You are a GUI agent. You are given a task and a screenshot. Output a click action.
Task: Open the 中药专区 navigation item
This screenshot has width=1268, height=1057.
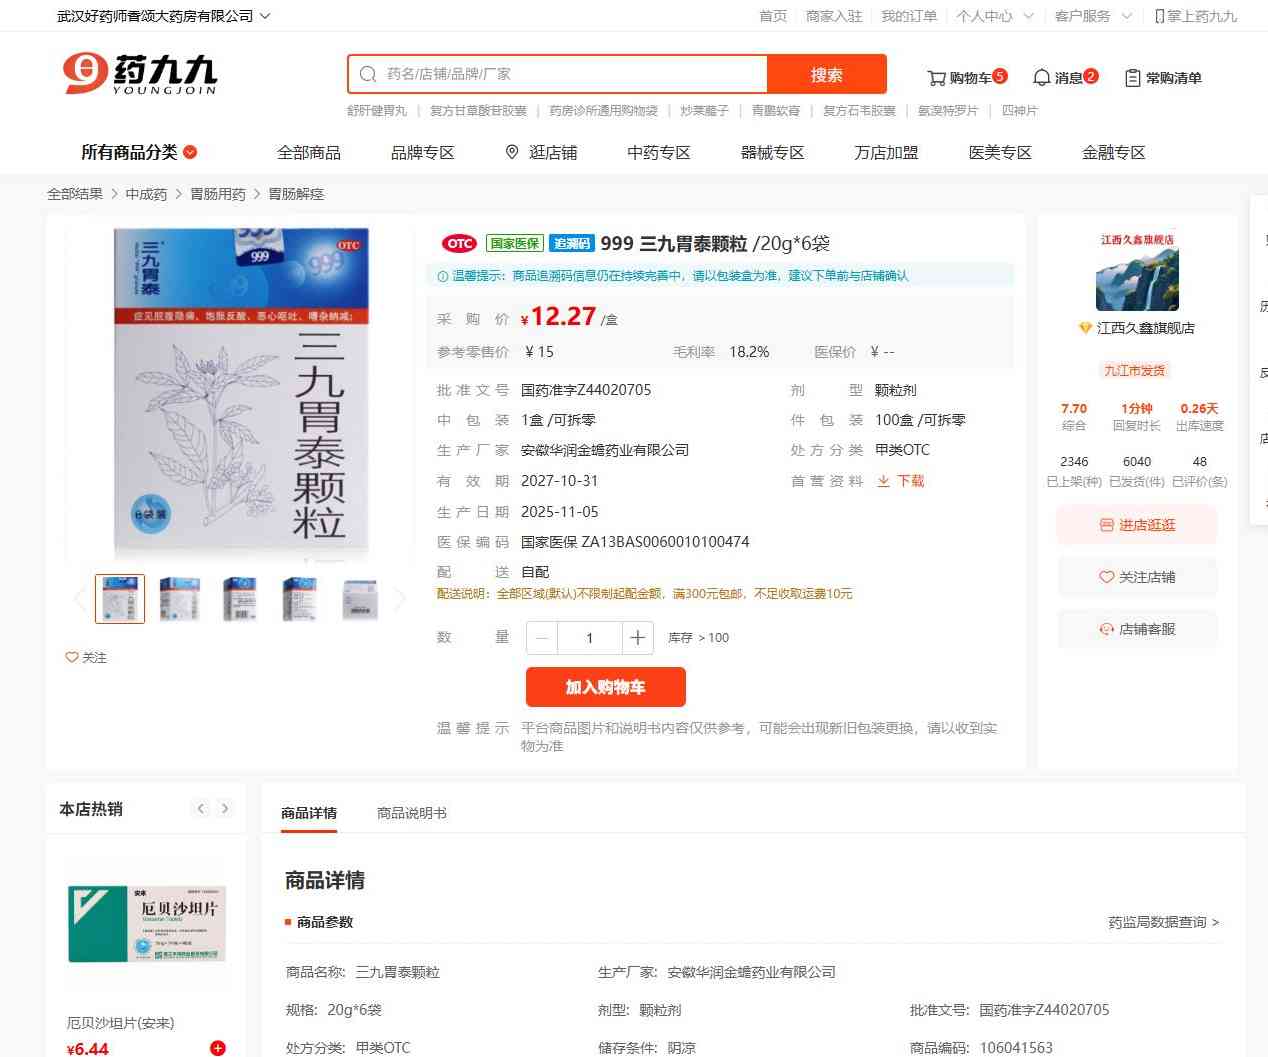(x=659, y=152)
